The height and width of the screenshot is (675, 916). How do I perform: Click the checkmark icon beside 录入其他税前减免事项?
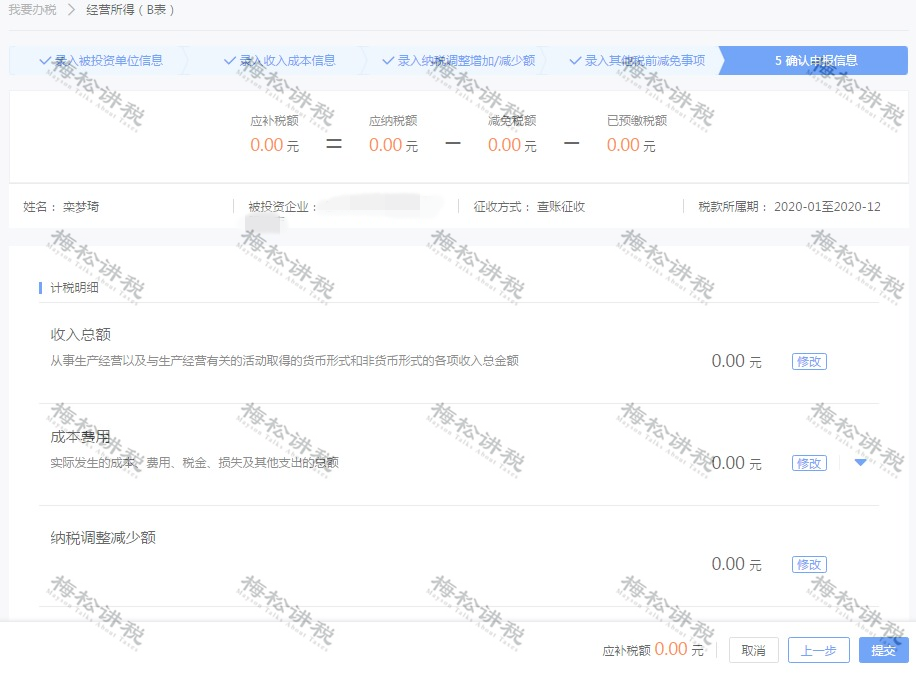point(575,61)
